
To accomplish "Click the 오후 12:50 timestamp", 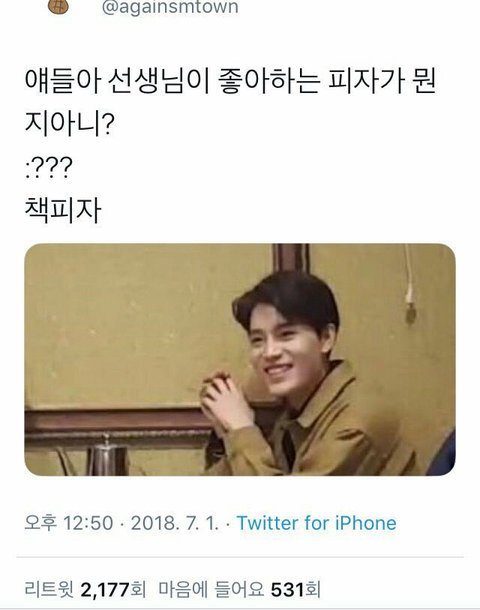I will 69,523.
